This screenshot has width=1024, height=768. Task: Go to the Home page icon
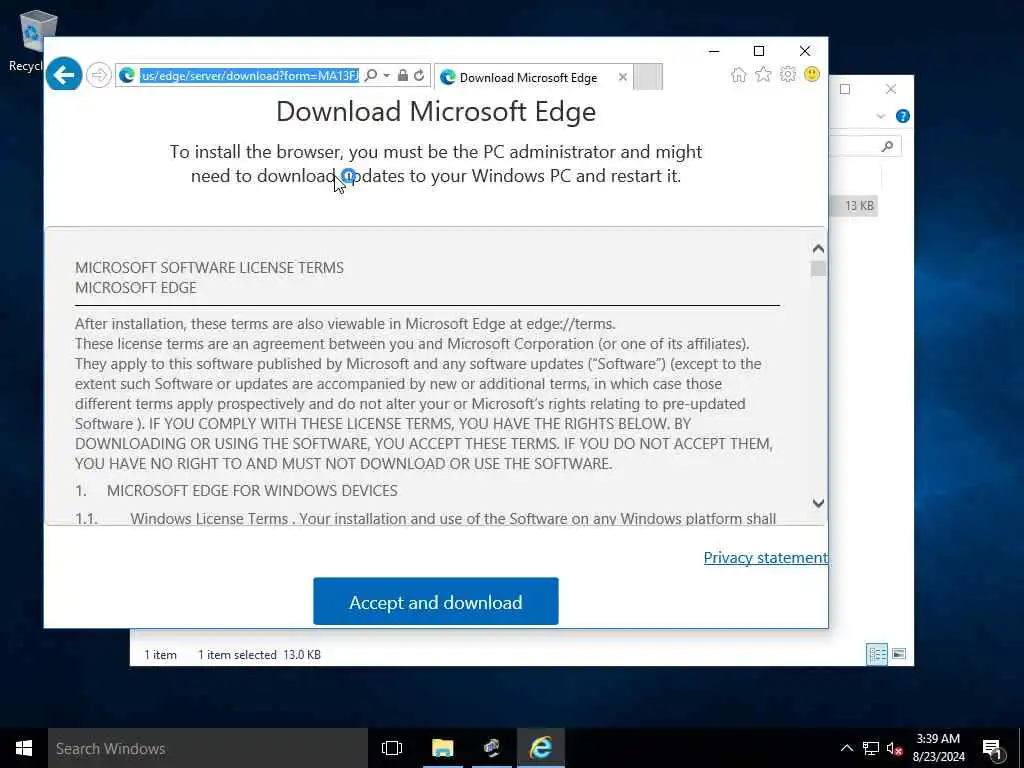click(x=739, y=74)
